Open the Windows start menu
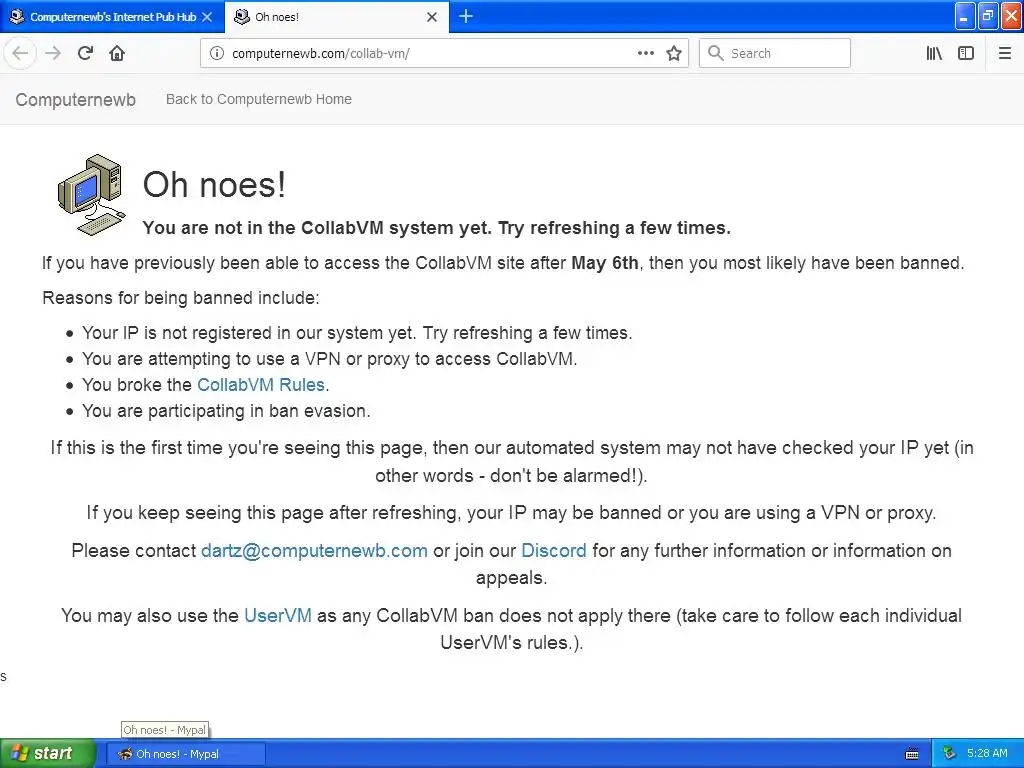 [x=47, y=754]
